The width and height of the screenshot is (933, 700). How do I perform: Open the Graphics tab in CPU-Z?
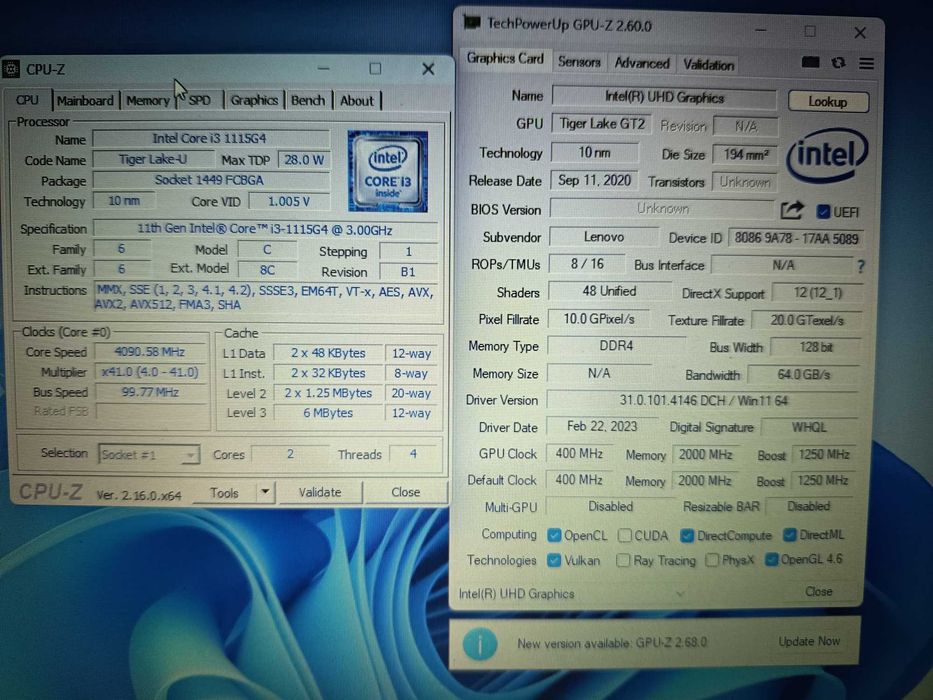pos(254,100)
